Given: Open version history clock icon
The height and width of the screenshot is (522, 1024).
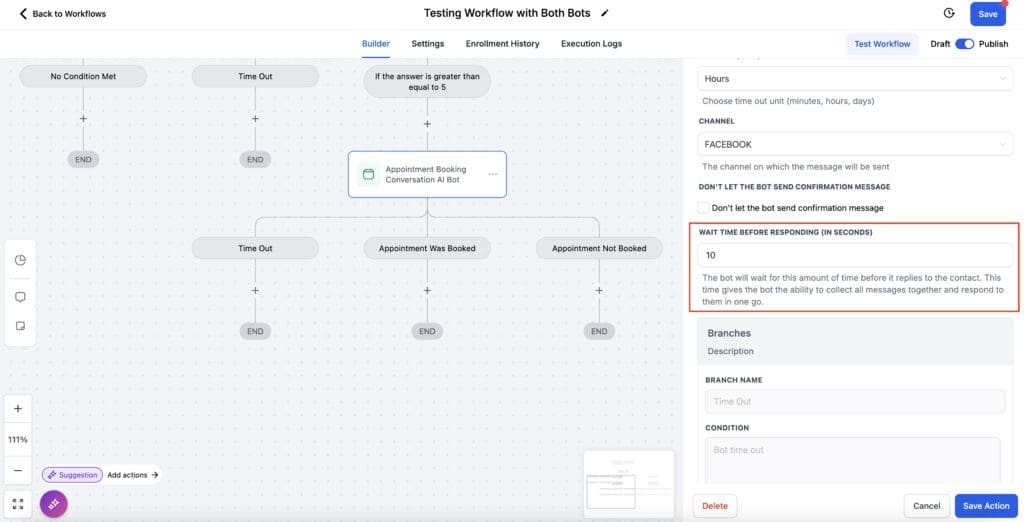Looking at the screenshot, I should (948, 14).
